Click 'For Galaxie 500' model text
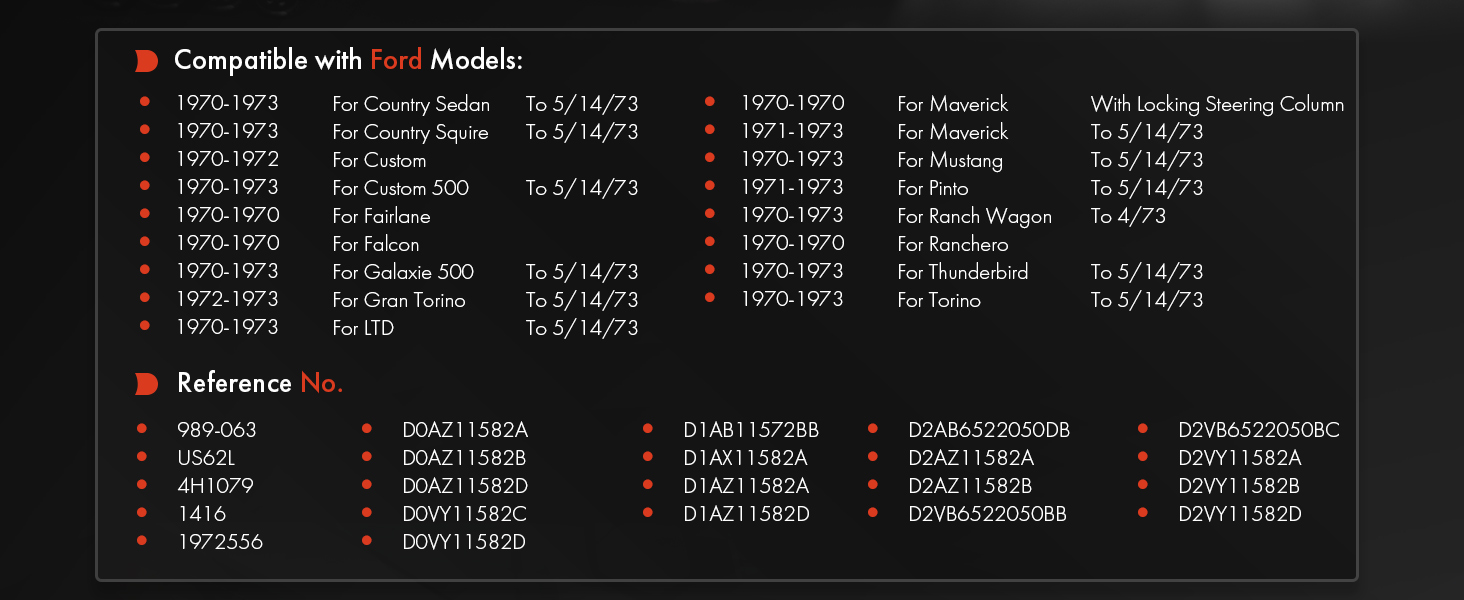The image size is (1464, 600). pos(403,272)
